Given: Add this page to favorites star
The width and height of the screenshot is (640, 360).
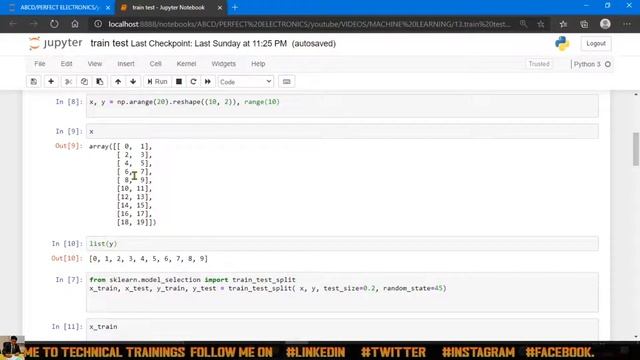Looking at the screenshot, I should pos(541,24).
